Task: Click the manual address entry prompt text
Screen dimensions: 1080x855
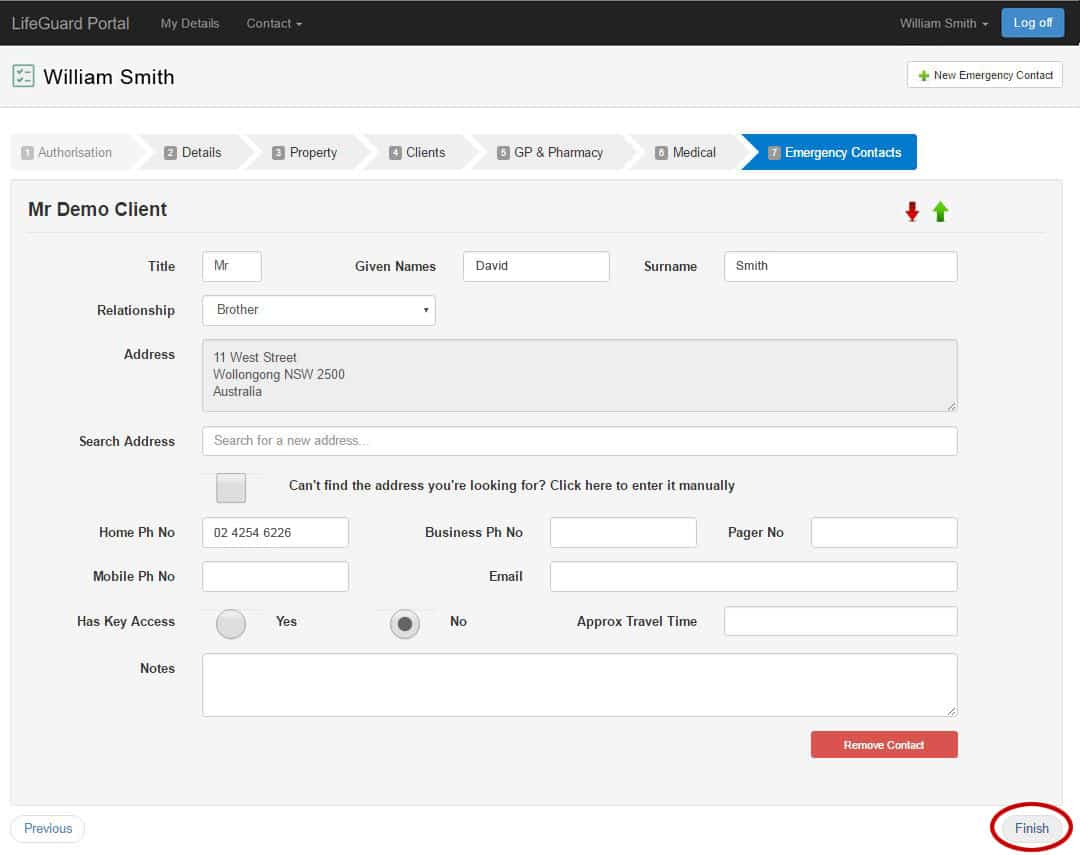Action: (512, 486)
